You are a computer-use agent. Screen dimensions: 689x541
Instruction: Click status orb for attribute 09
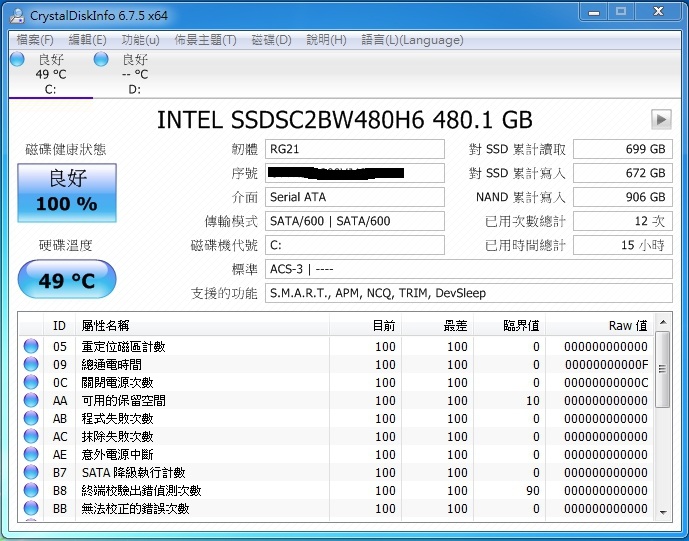(x=31, y=364)
